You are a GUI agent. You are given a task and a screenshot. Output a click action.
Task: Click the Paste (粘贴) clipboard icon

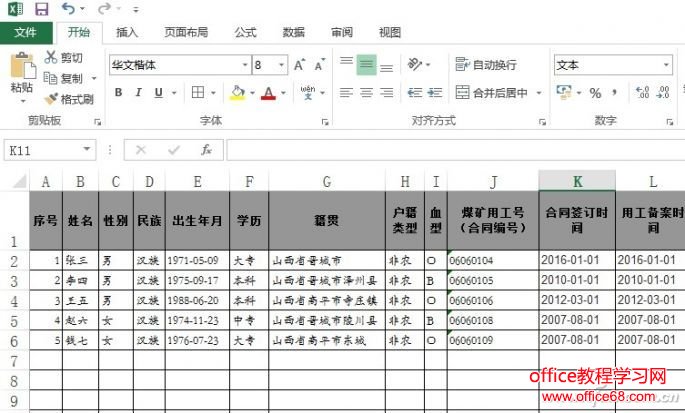(23, 66)
